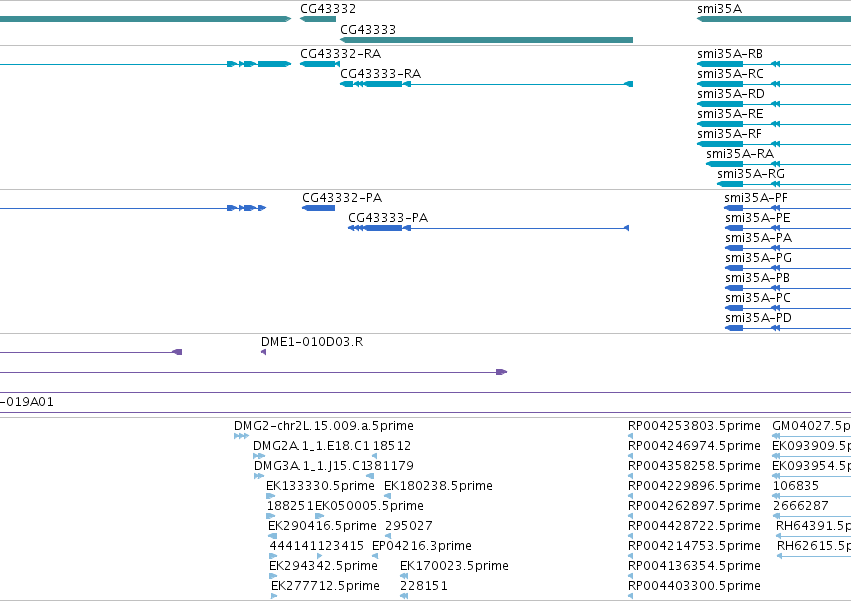Select the CG43333-PA protein label
The width and height of the screenshot is (851, 601).
388,218
